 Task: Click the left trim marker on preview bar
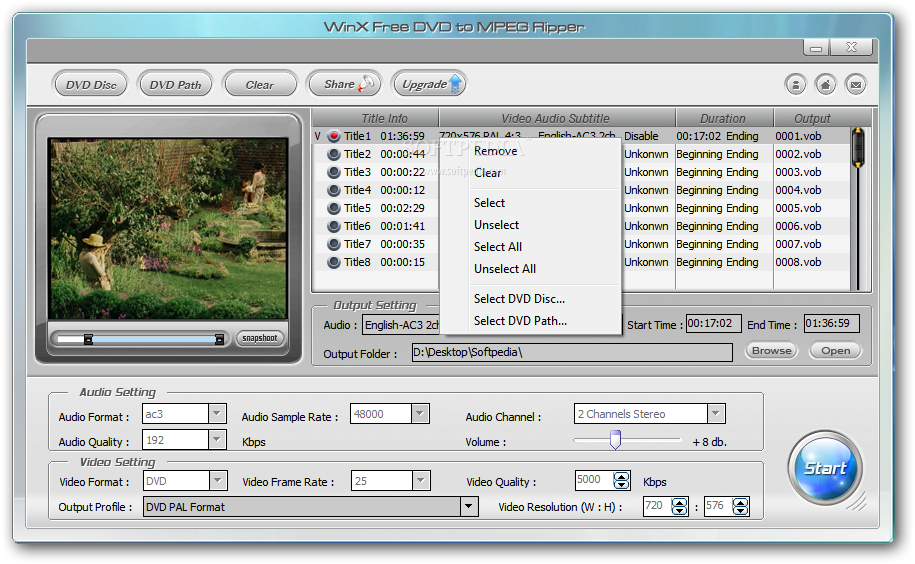(x=88, y=339)
